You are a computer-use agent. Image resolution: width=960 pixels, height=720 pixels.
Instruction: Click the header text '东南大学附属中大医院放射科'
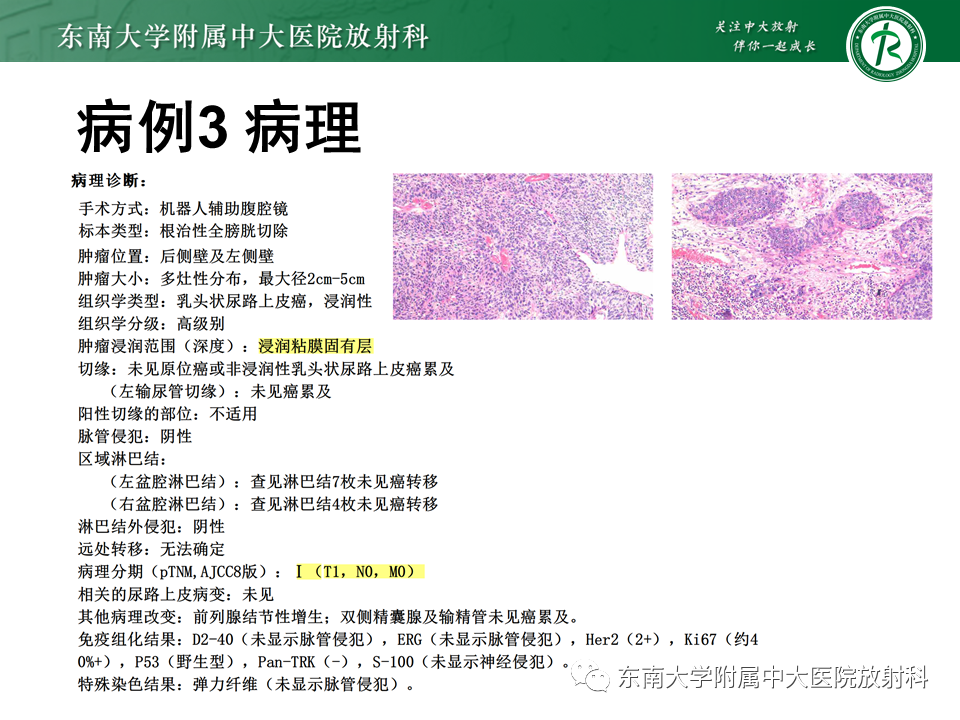point(243,36)
